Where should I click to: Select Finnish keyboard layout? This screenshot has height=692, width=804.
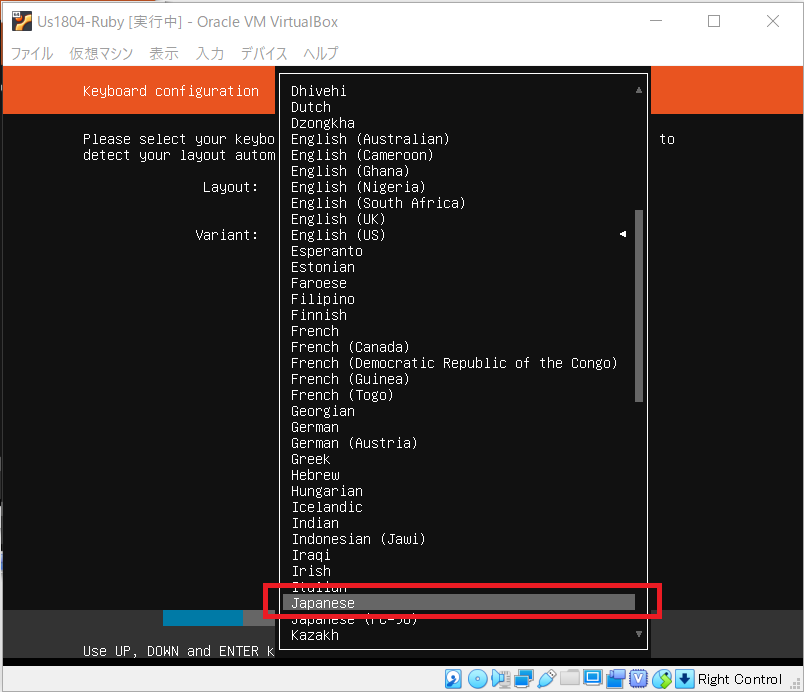[x=318, y=315]
